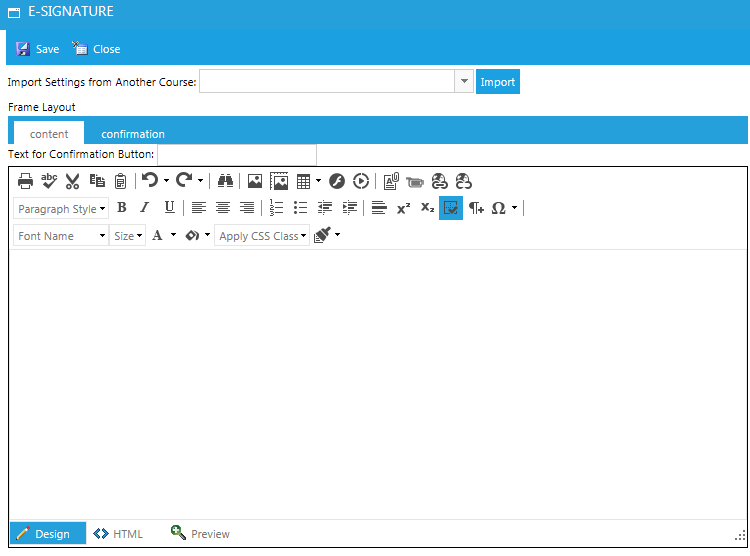Expand the Font Name dropdown
Screen dimensions: 750x556
[x=61, y=236]
